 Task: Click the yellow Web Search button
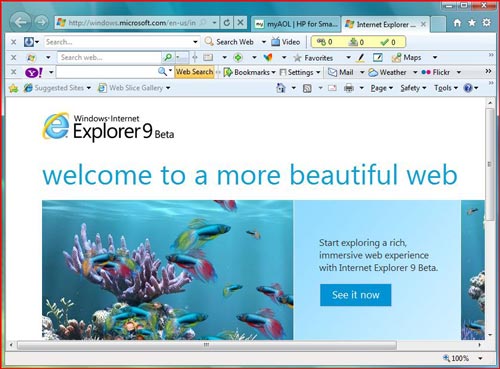tap(194, 72)
